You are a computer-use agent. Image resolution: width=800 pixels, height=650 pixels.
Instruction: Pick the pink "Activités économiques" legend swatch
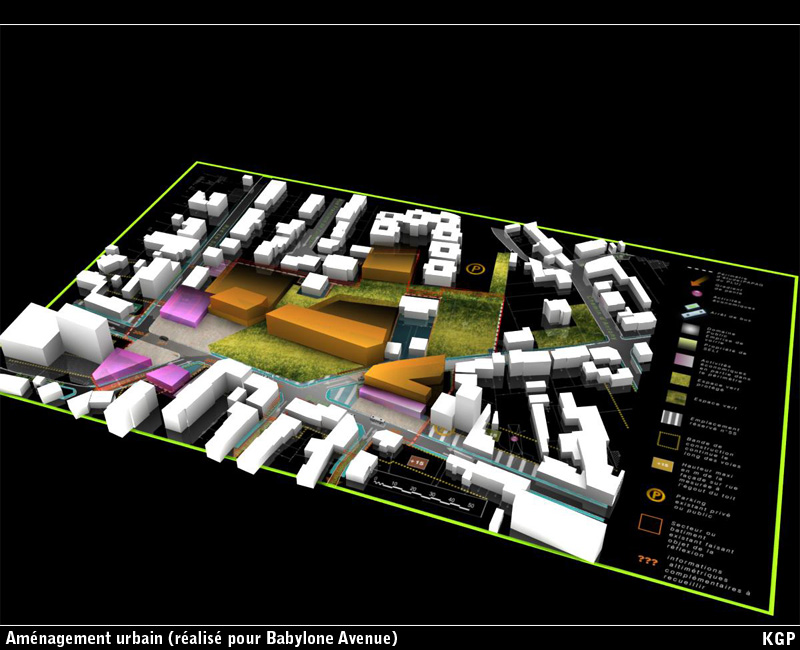pos(679,359)
